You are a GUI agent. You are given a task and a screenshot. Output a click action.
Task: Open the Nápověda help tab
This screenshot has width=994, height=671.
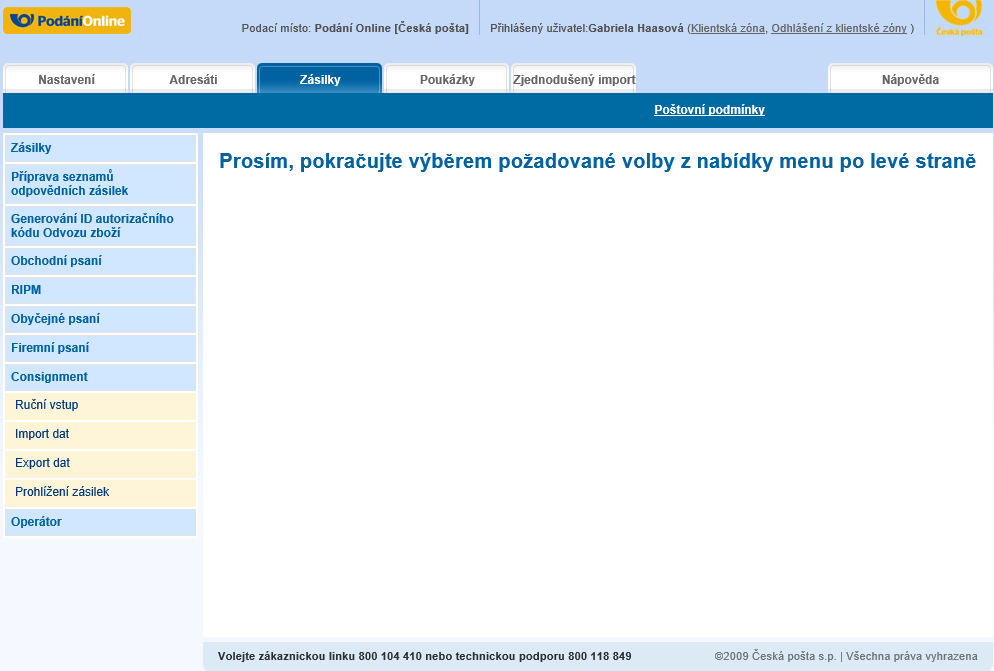point(910,79)
